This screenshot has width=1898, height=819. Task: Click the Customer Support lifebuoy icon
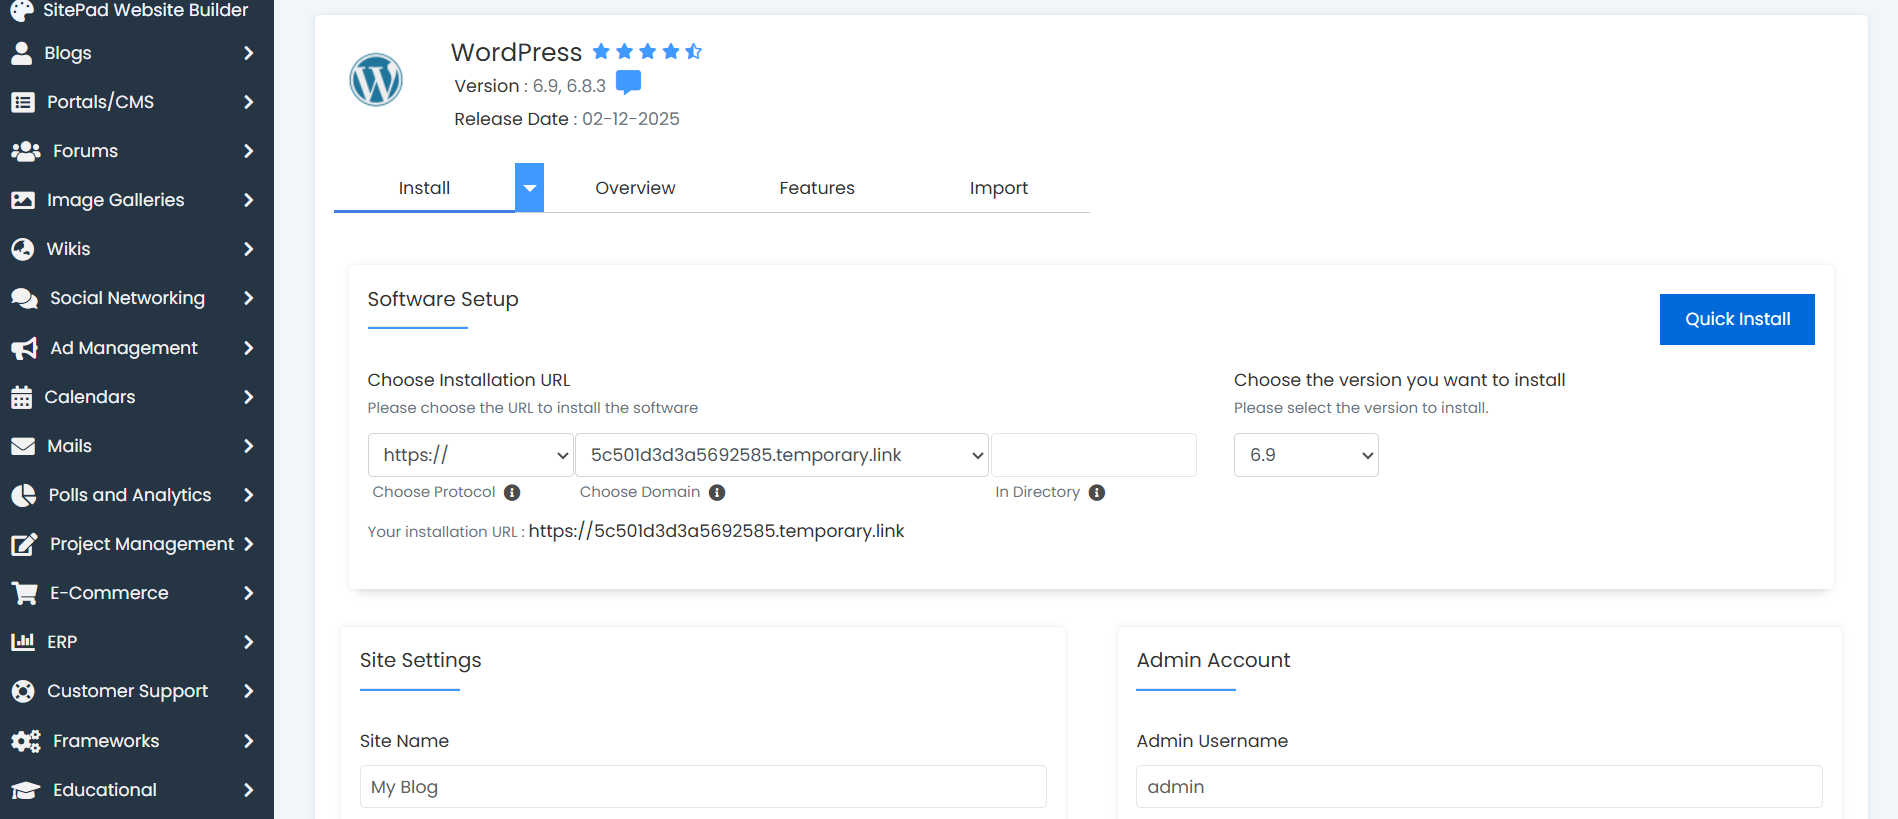coord(23,691)
